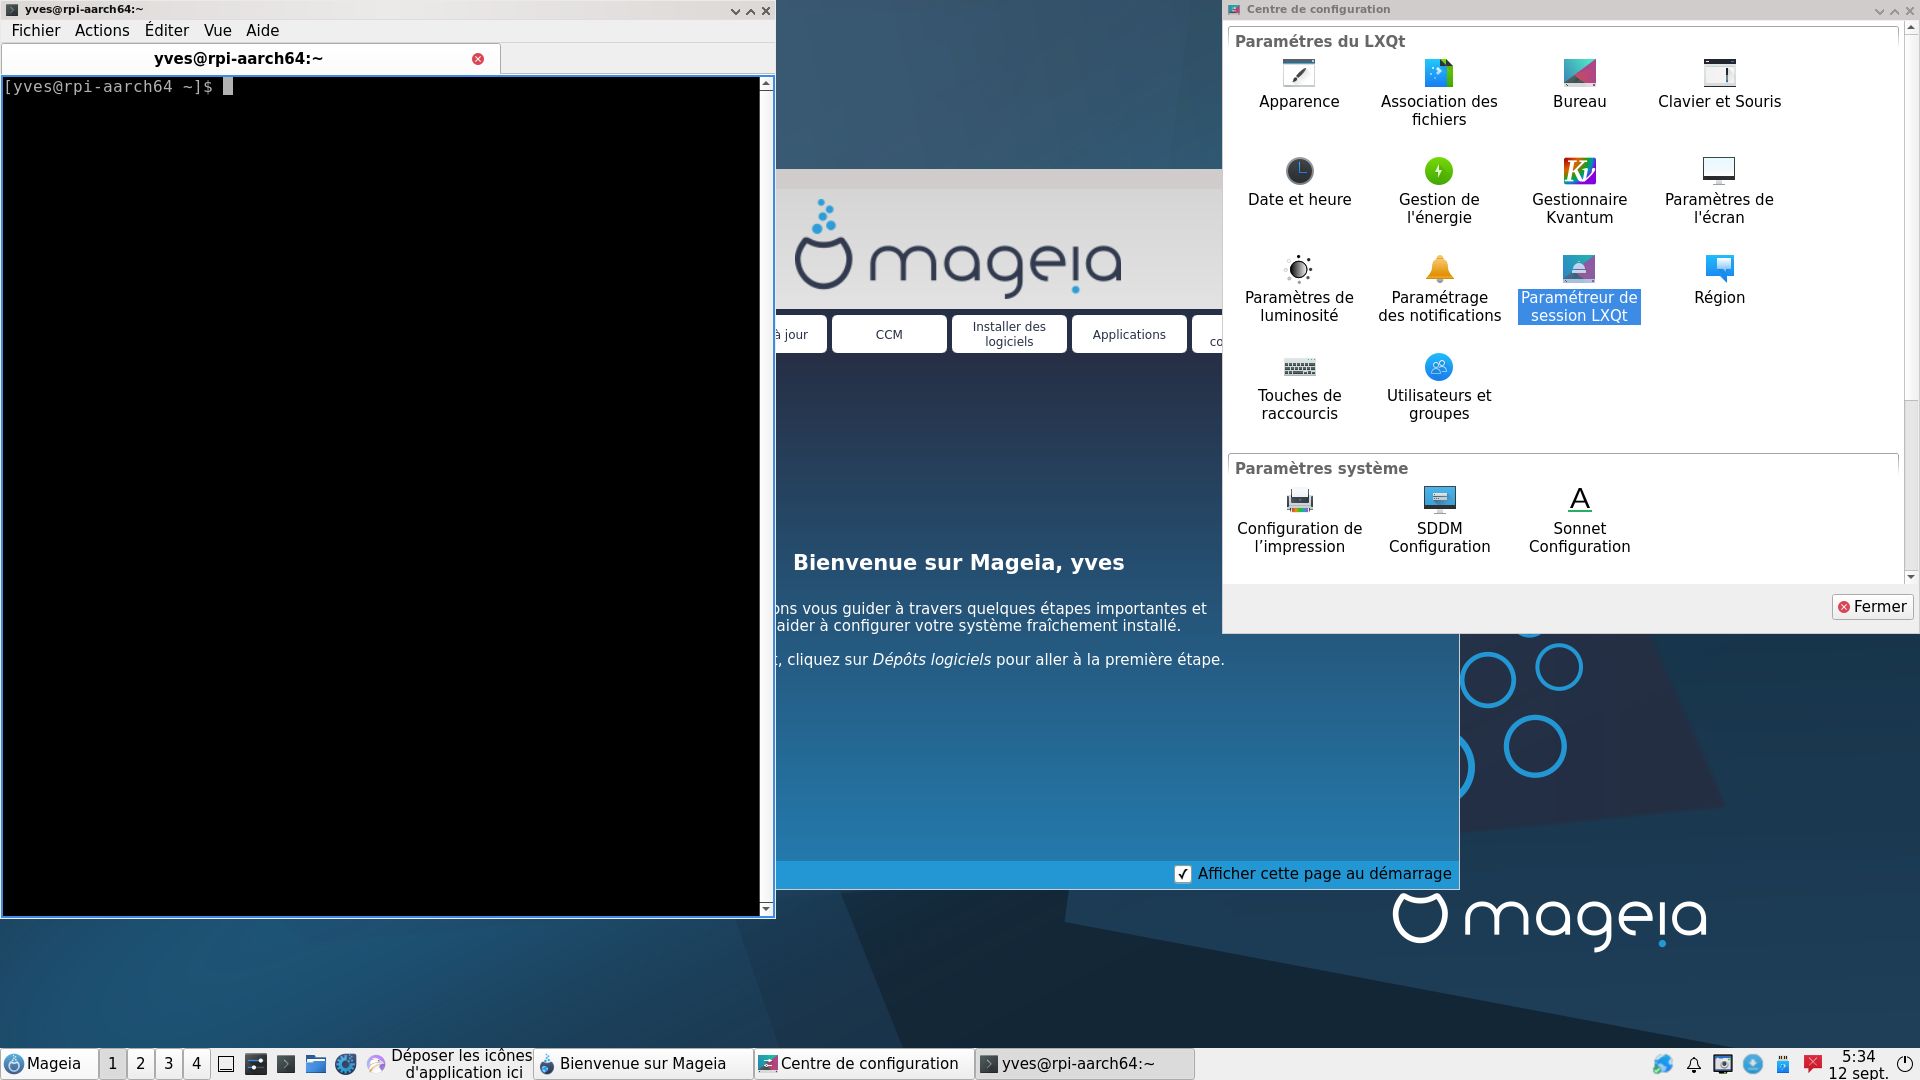The width and height of the screenshot is (1920, 1080).
Task: Open Paramètres de l'écran
Action: tap(1719, 191)
